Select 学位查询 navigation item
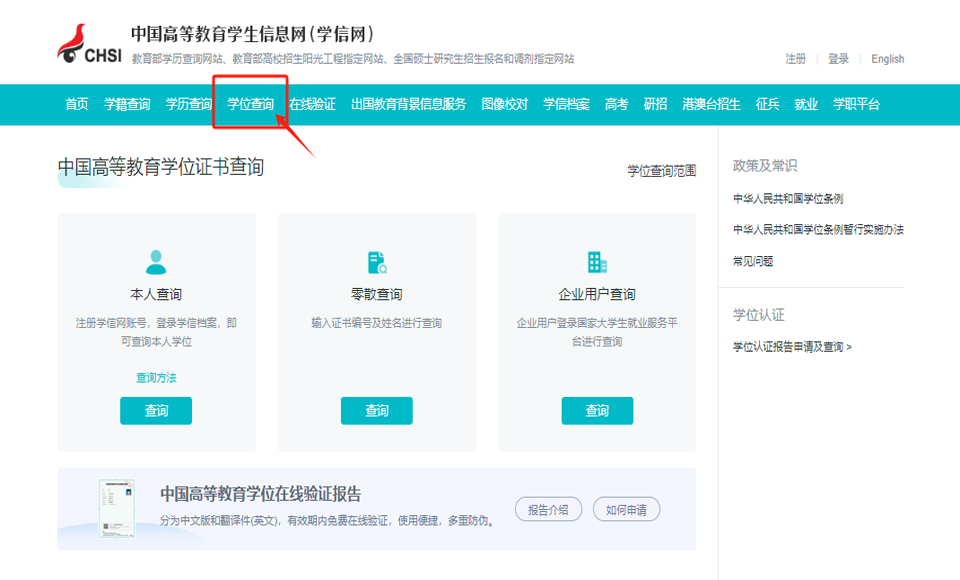 click(x=250, y=104)
